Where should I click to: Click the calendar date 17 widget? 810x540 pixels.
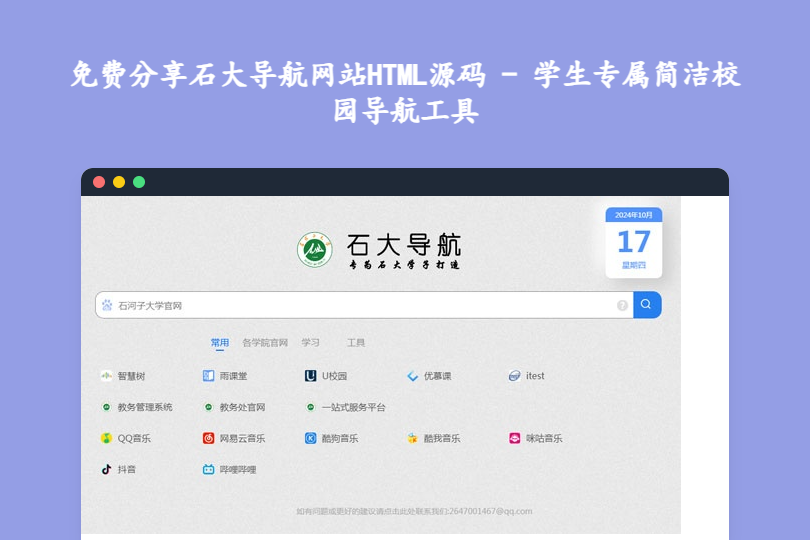point(634,242)
